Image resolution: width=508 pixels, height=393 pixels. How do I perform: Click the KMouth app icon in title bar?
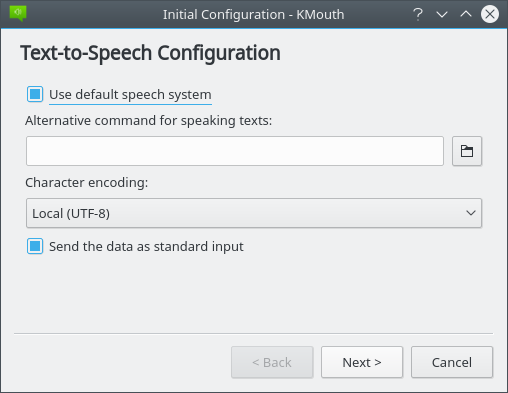coord(18,14)
